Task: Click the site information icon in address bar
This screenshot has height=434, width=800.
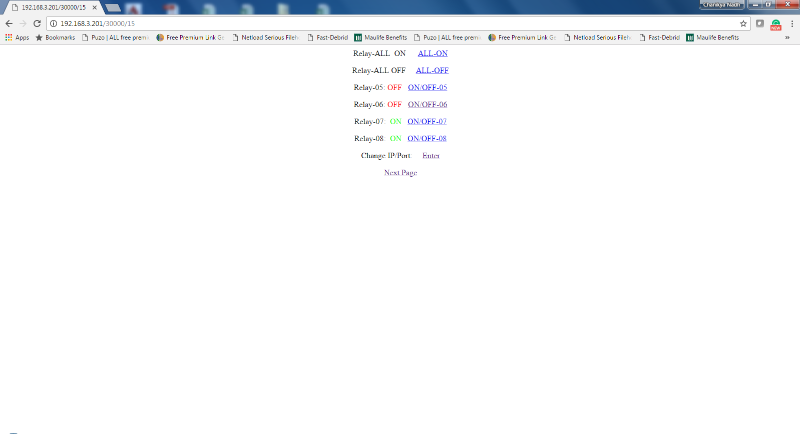Action: click(54, 23)
